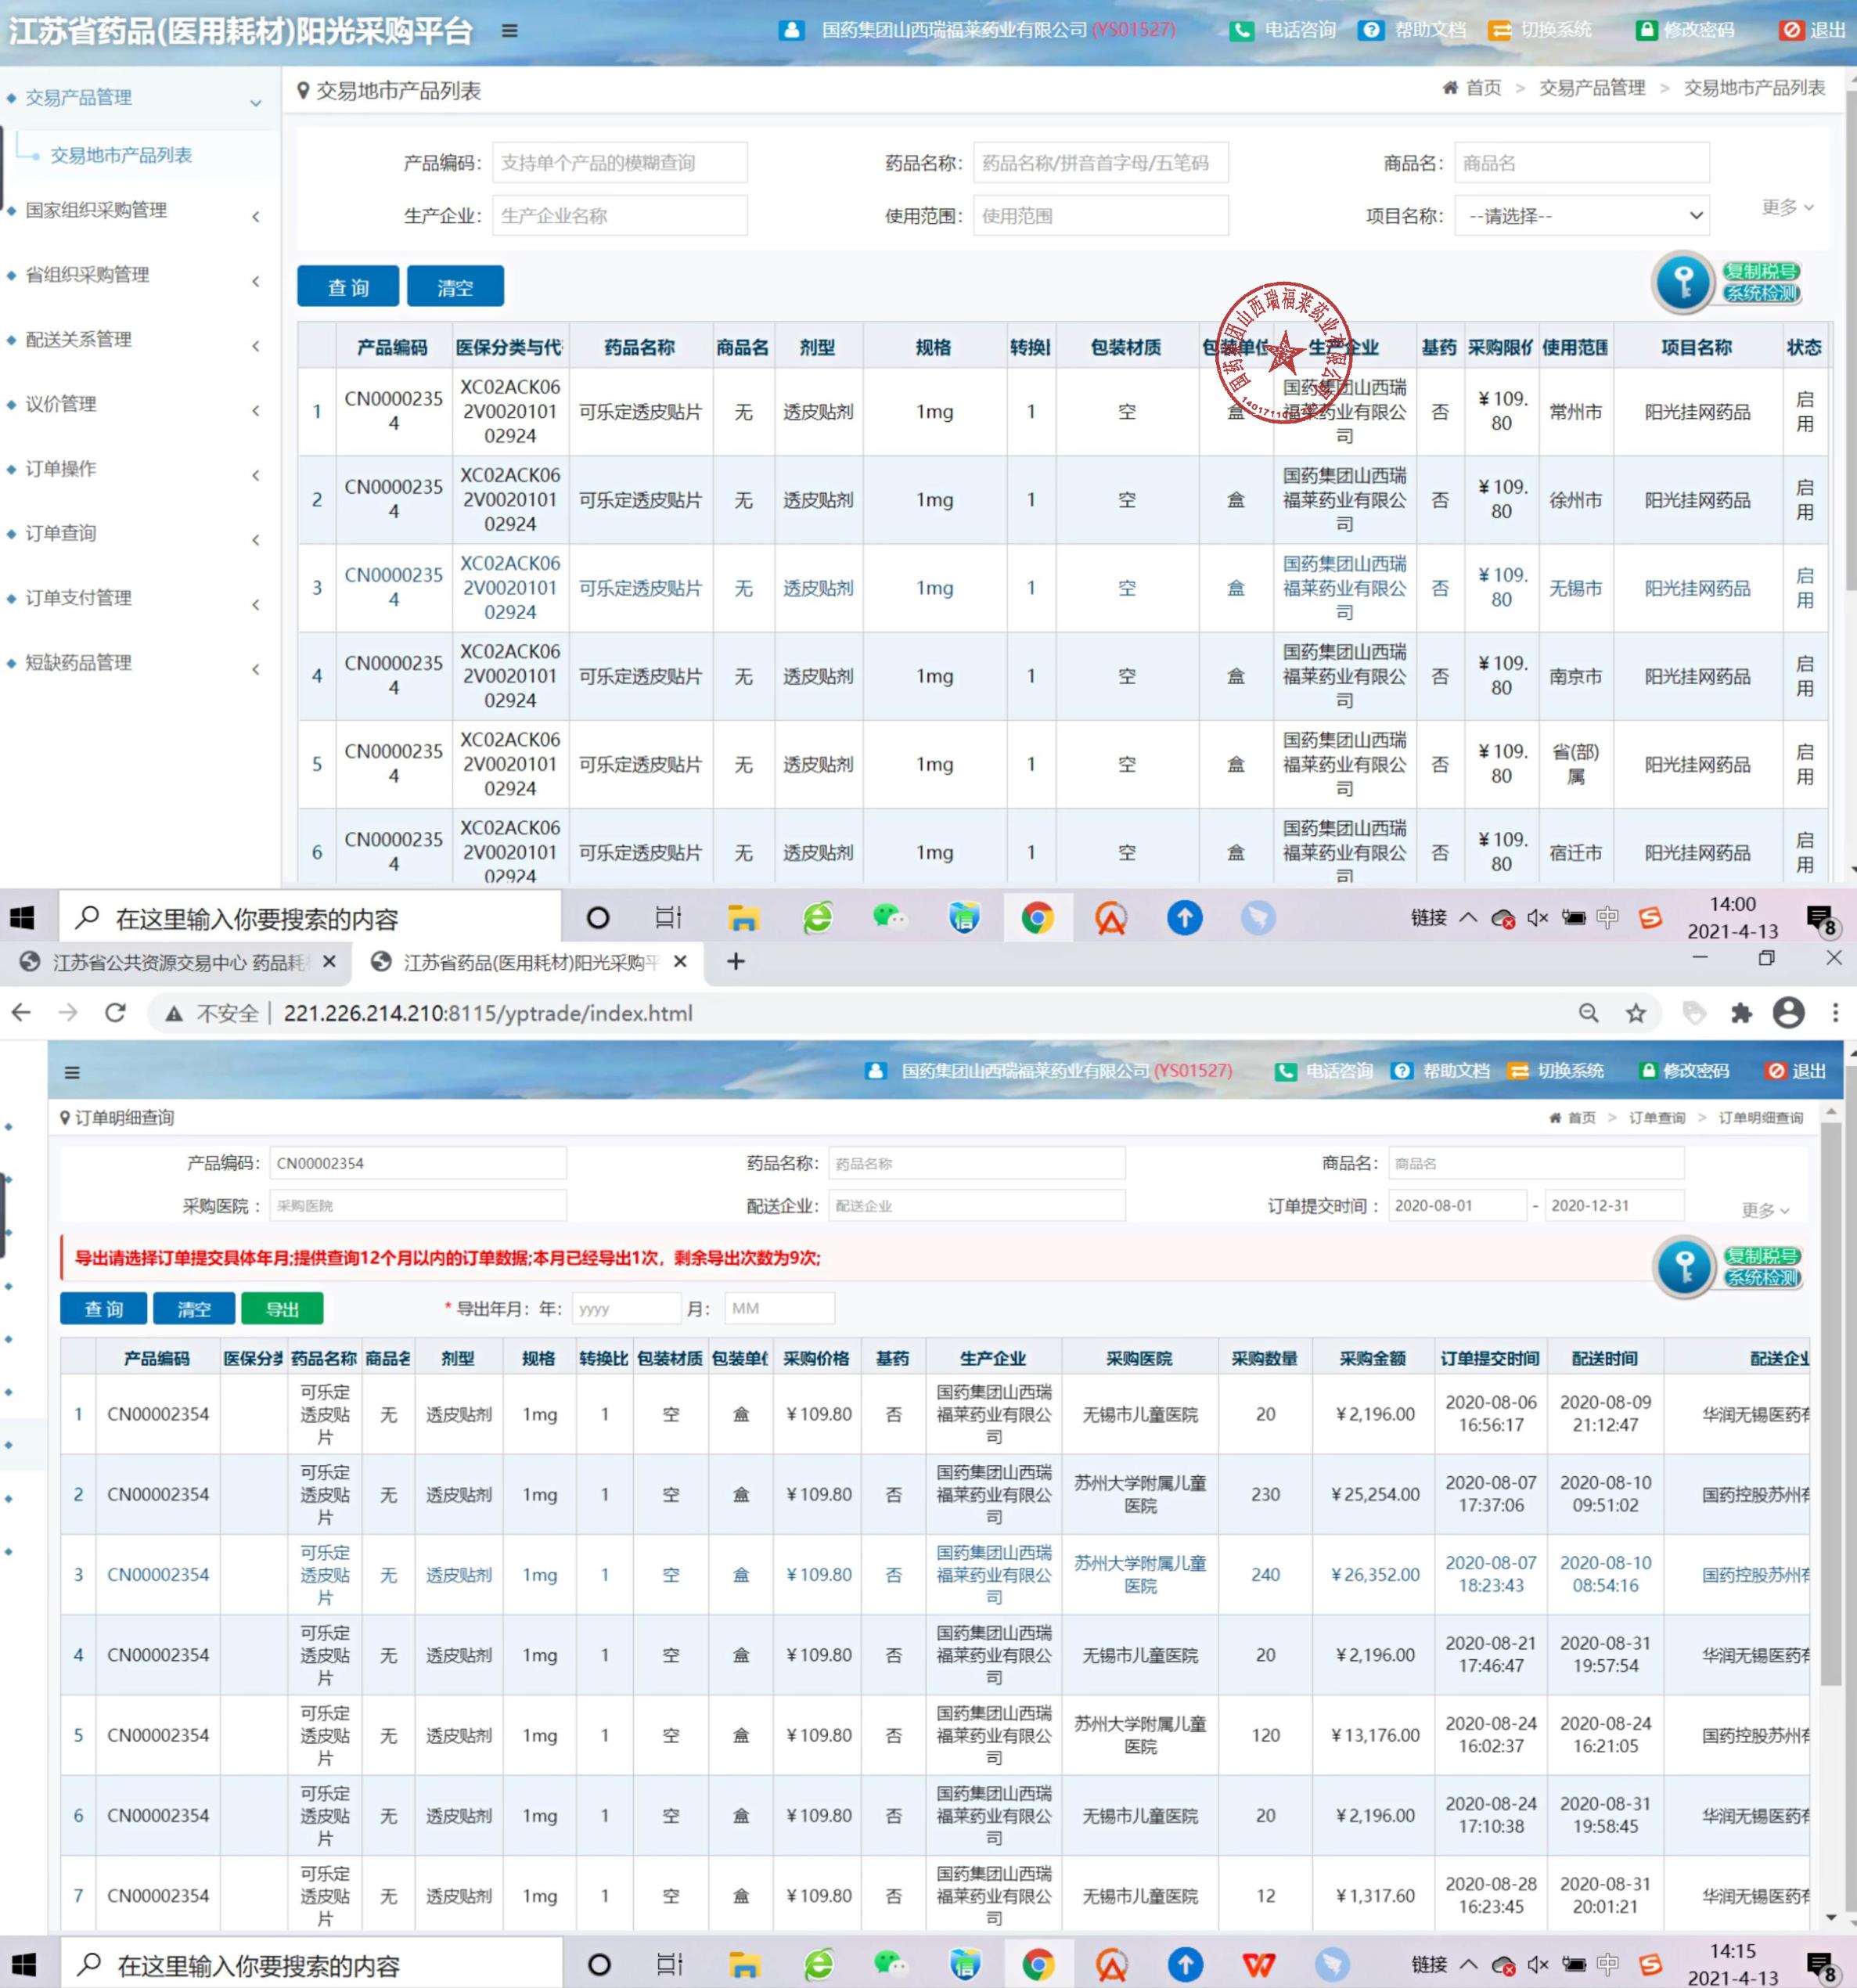The image size is (1857, 1988).
Task: Click 退出 on 订单明细查询 page
Action: click(1797, 1071)
